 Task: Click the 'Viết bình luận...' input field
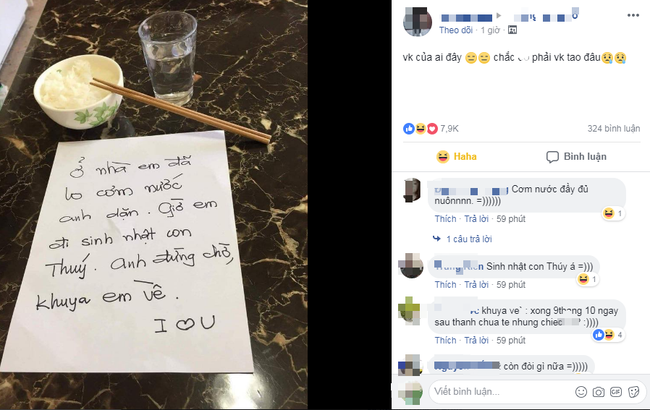(502, 392)
